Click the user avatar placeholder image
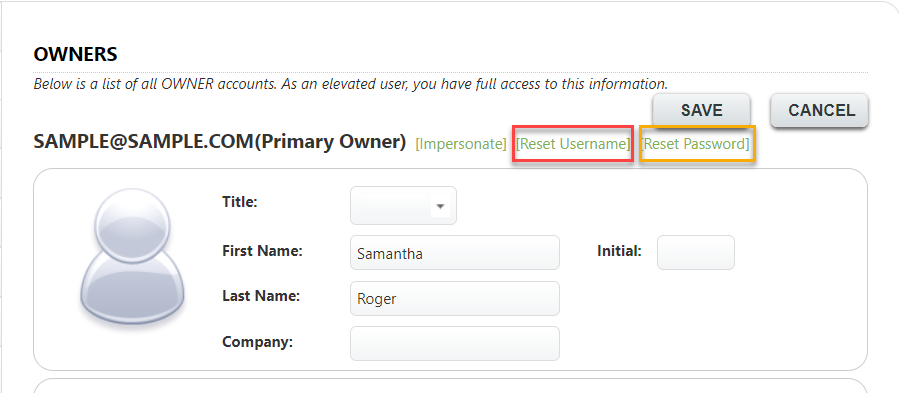 (132, 256)
